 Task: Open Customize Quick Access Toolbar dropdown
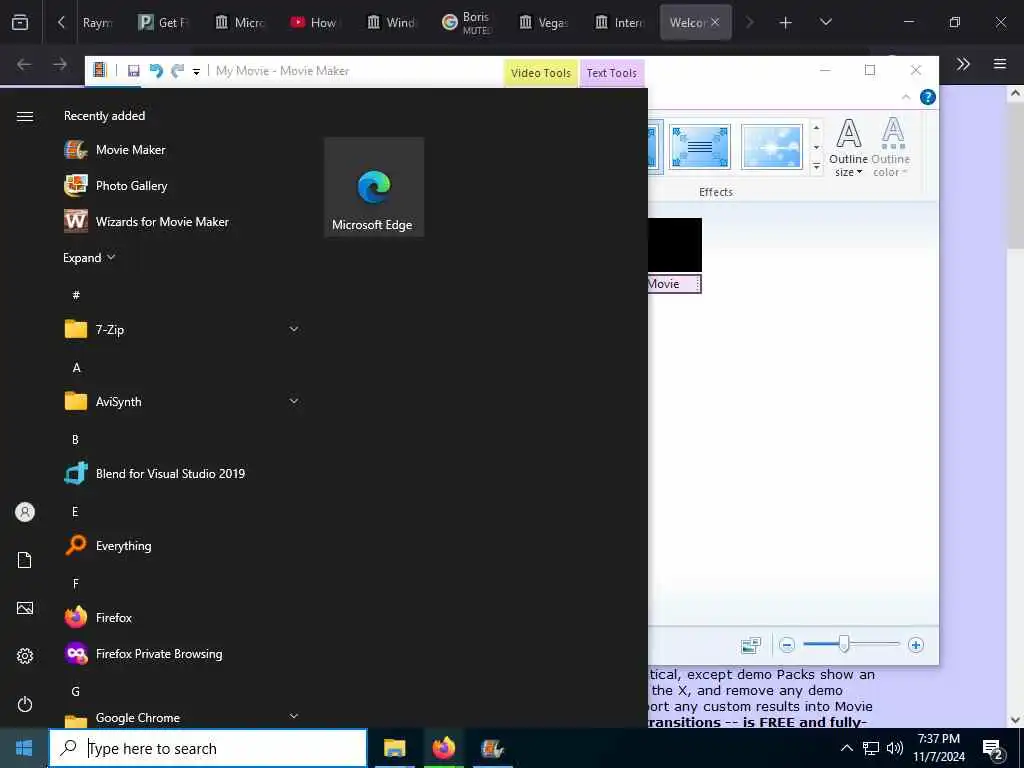click(196, 71)
